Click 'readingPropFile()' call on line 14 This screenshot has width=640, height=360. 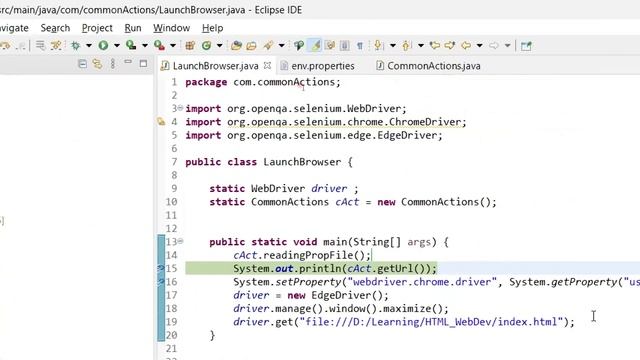tap(314, 255)
